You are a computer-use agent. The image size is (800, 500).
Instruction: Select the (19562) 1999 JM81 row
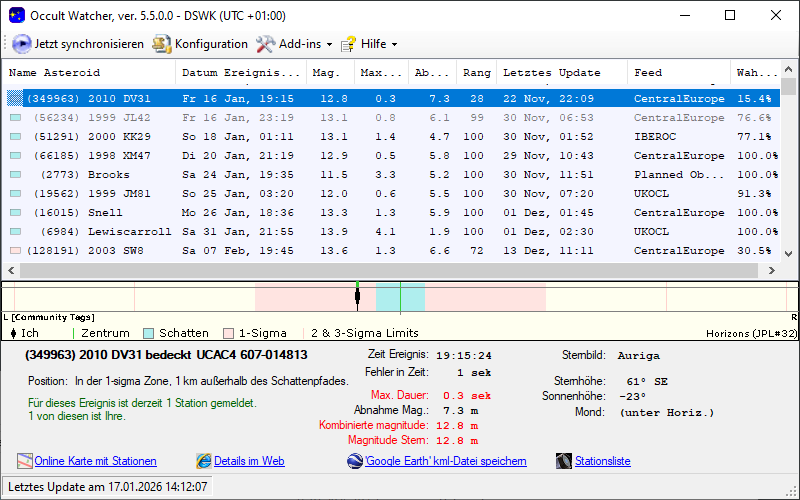pyautogui.click(x=393, y=194)
